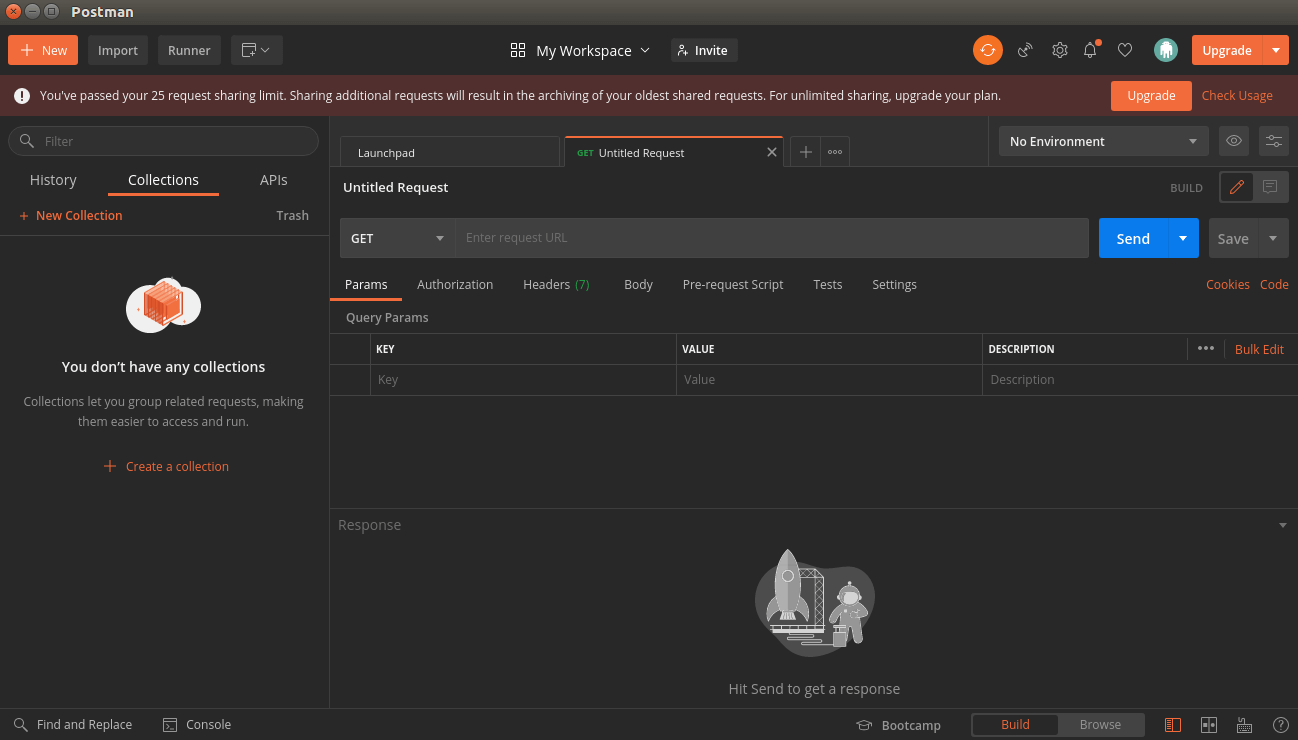Viewport: 1298px width, 740px height.
Task: Click Upgrade in the warning banner
Action: pyautogui.click(x=1151, y=96)
